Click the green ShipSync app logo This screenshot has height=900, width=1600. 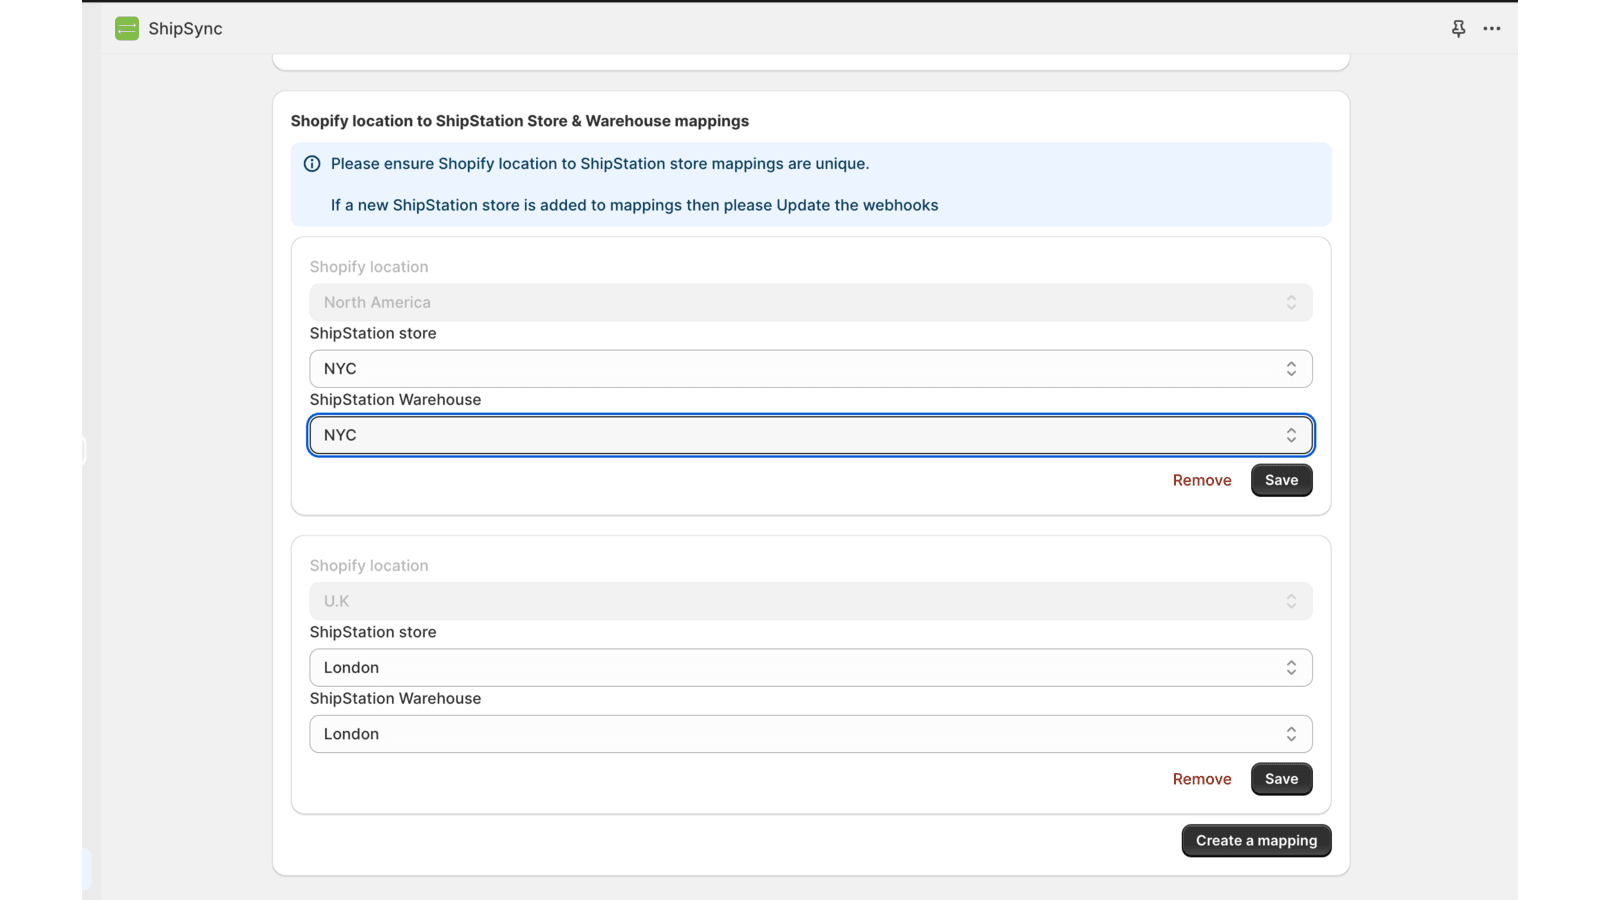tap(127, 29)
